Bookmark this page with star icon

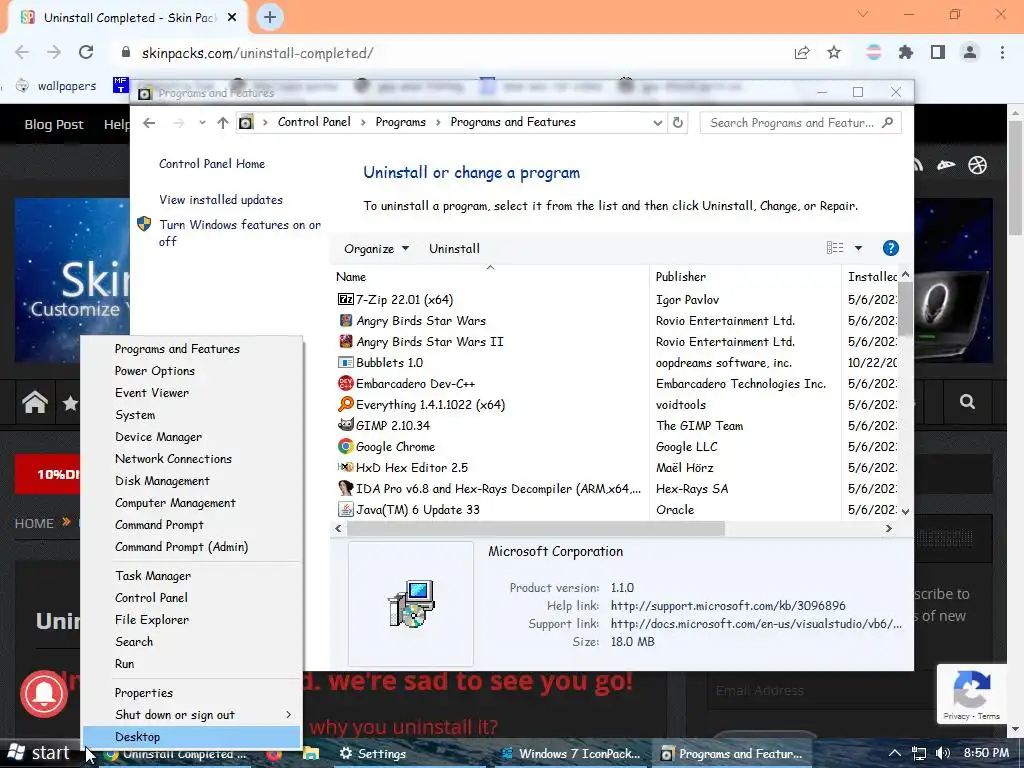pos(834,52)
